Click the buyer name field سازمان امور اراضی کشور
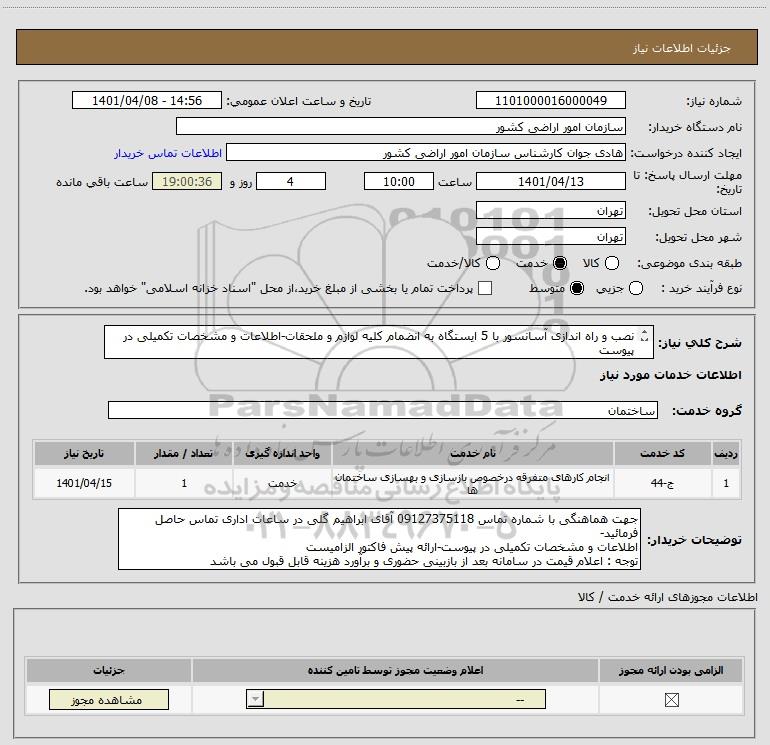The image size is (770, 745). (x=401, y=127)
